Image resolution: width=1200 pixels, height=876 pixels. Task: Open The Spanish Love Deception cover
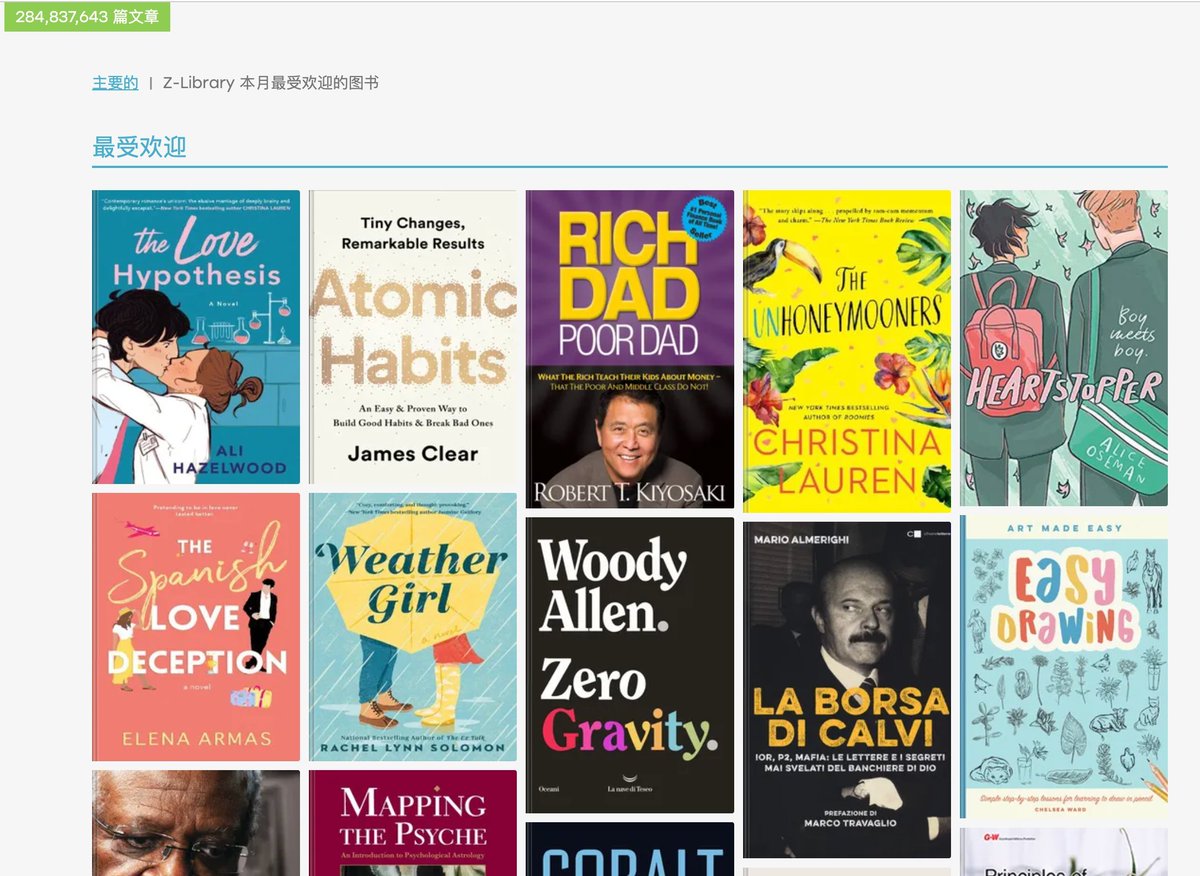[196, 627]
